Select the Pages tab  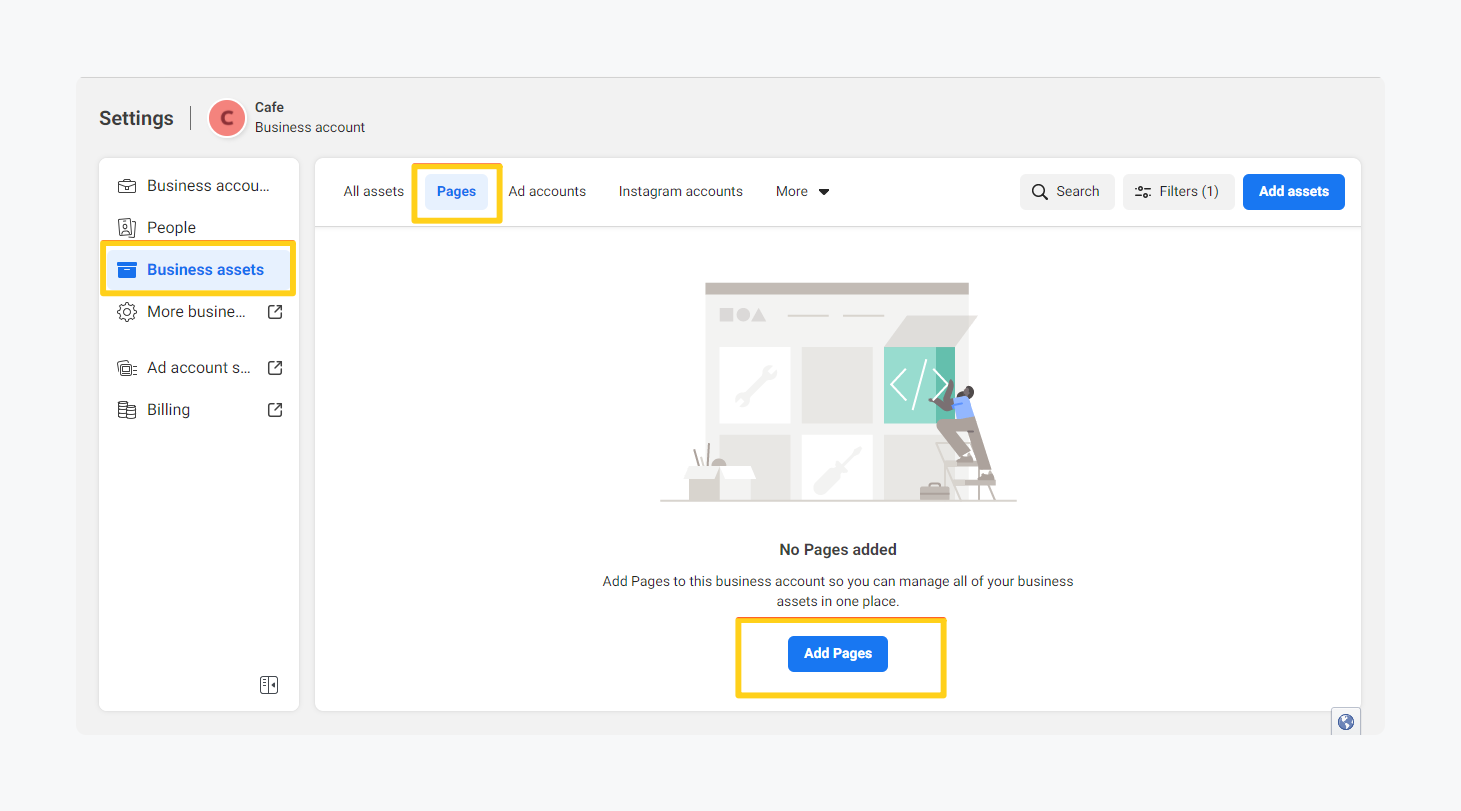click(x=456, y=192)
